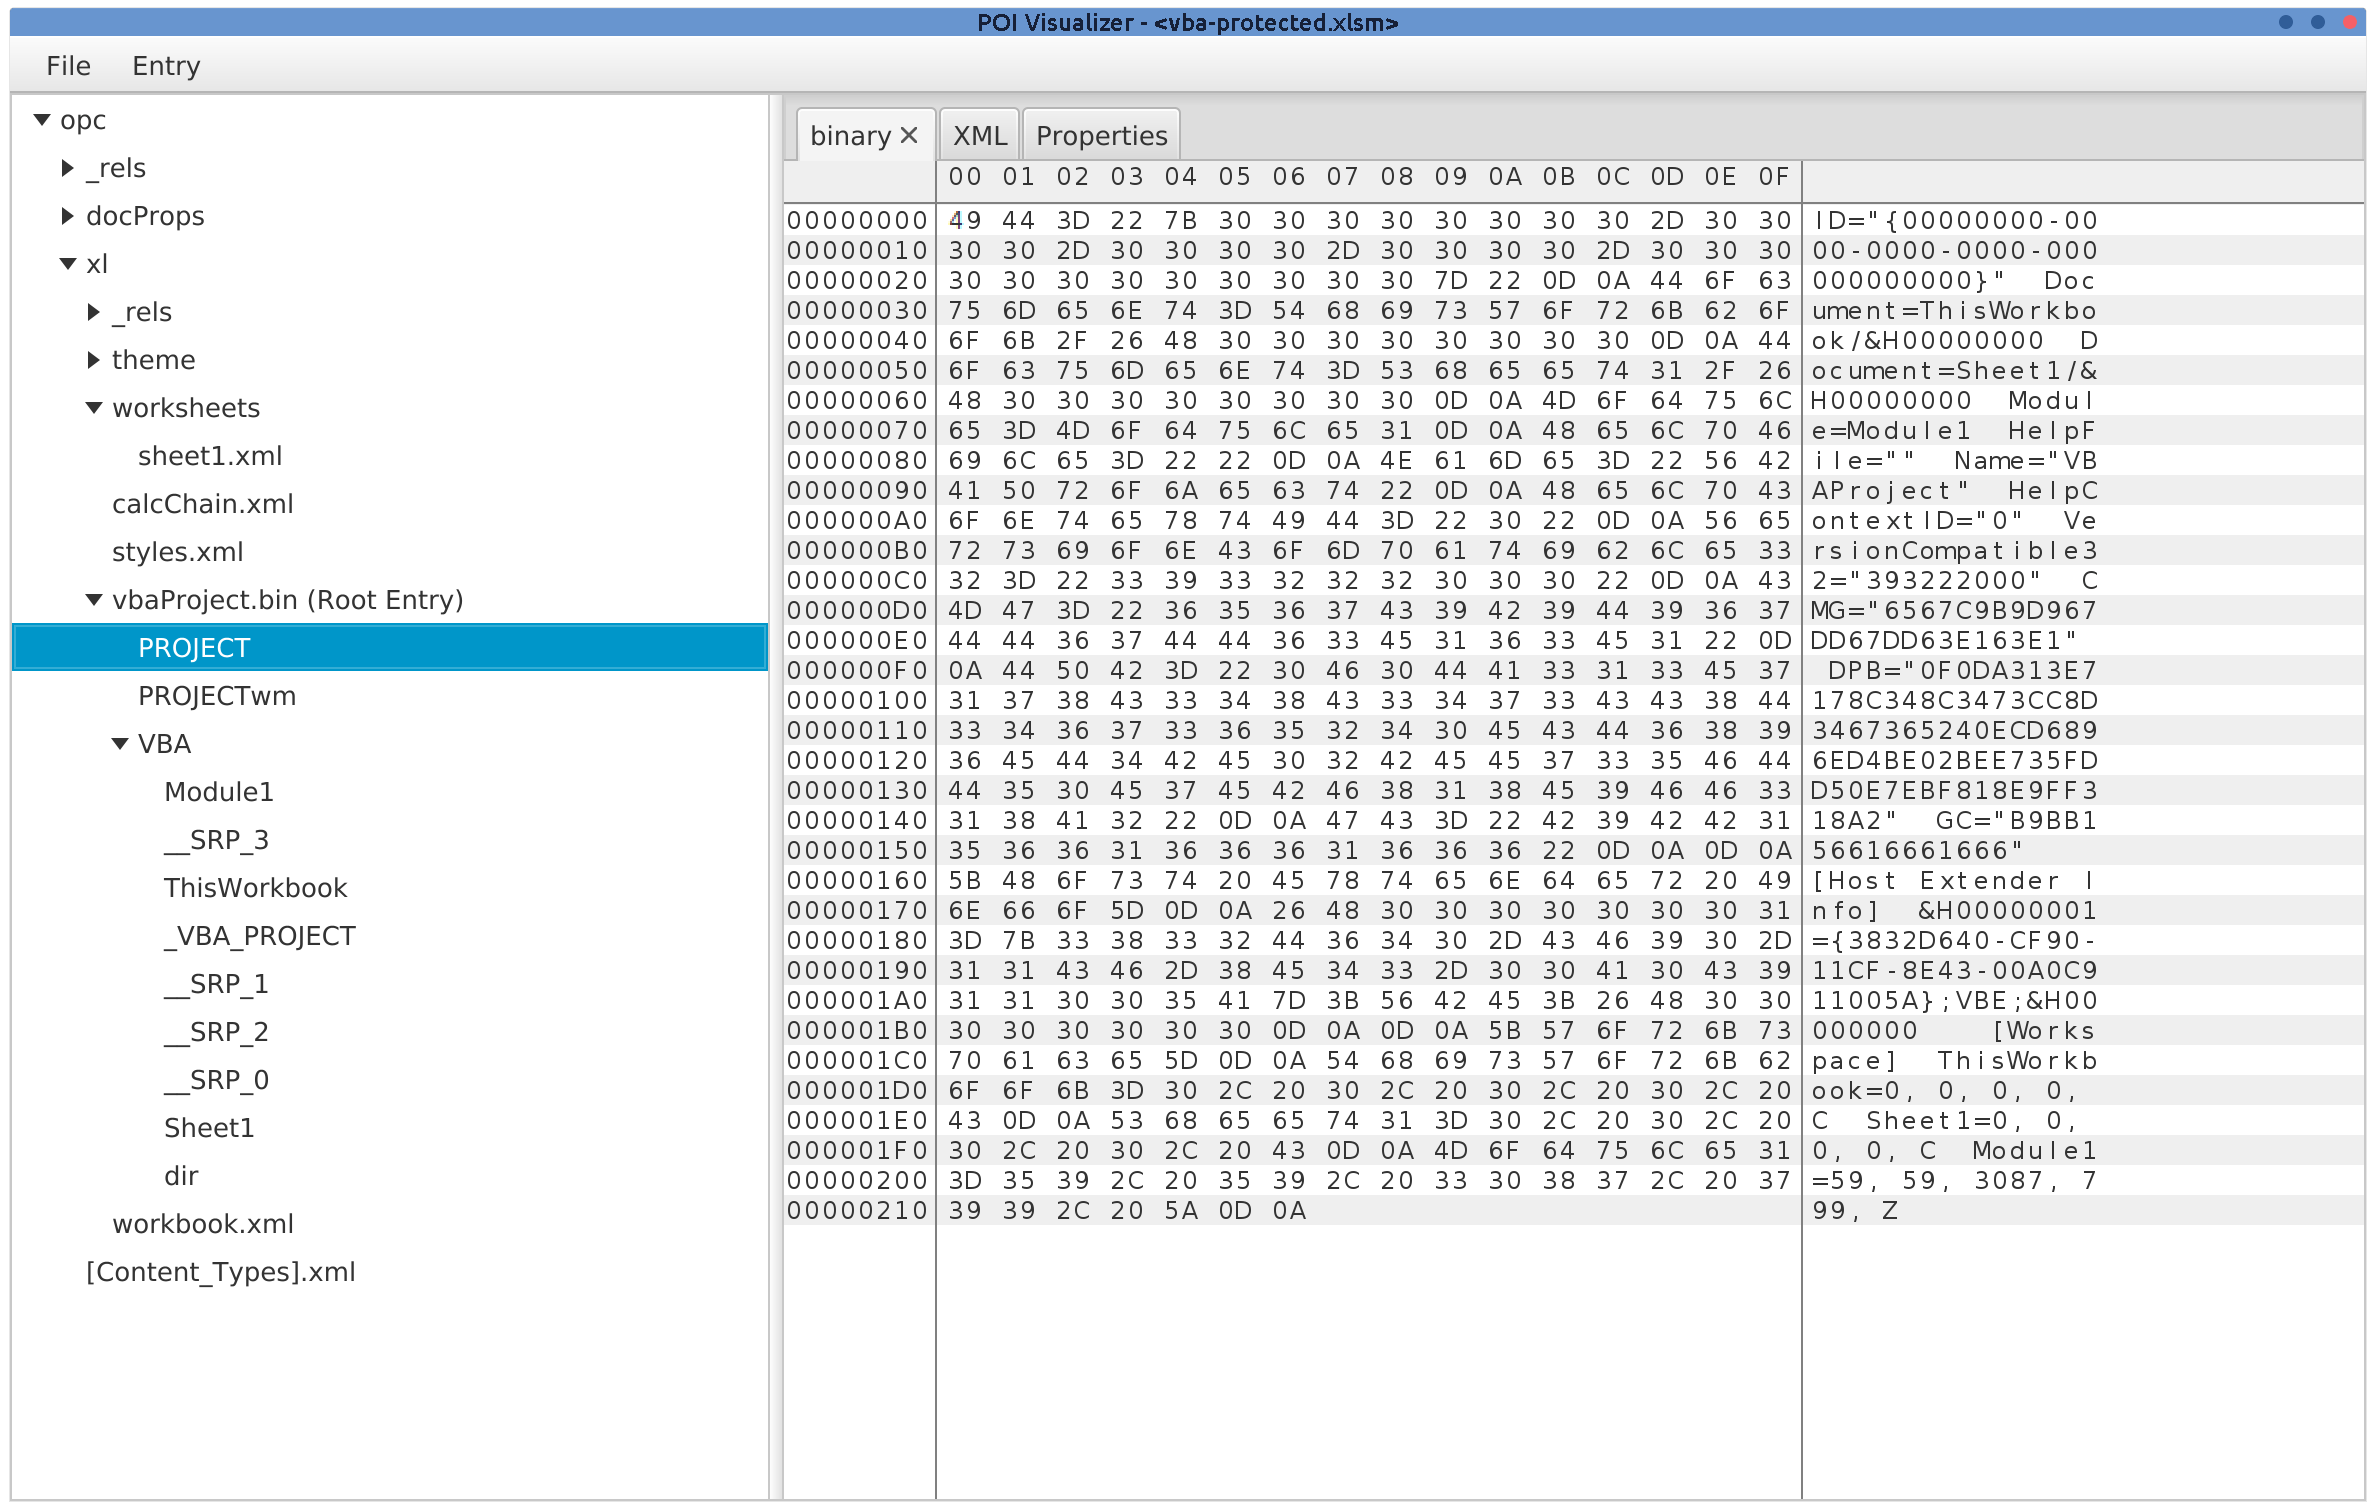Collapse the VBA node
Viewport: 2376px width, 1511px height.
click(118, 742)
